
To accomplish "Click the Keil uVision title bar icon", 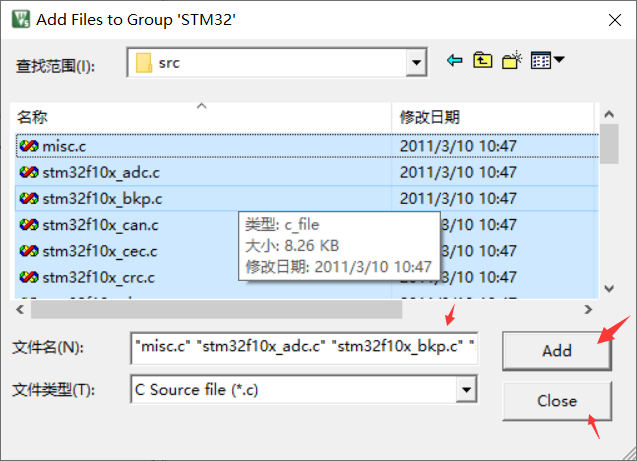I will pos(21,19).
